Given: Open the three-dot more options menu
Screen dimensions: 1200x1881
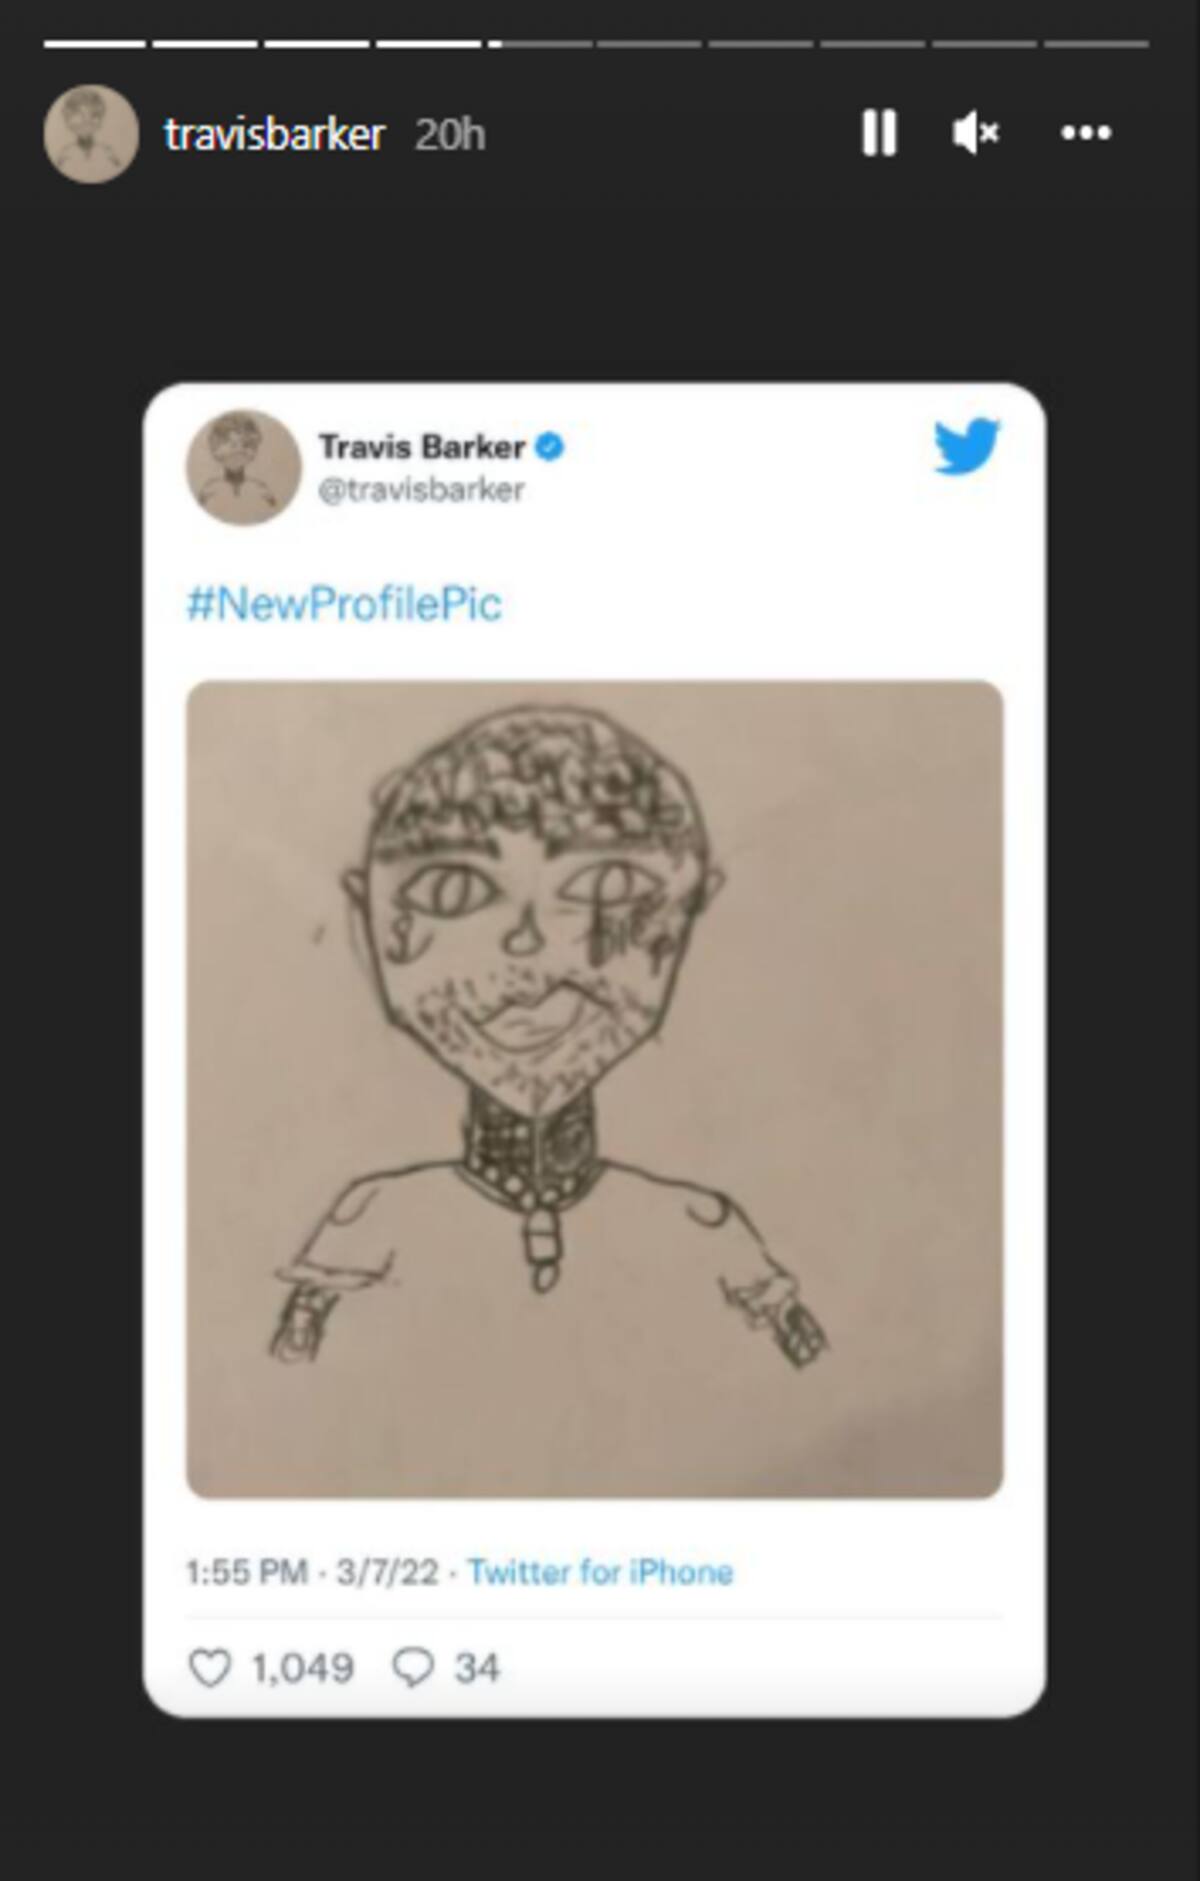Looking at the screenshot, I should [1086, 132].
